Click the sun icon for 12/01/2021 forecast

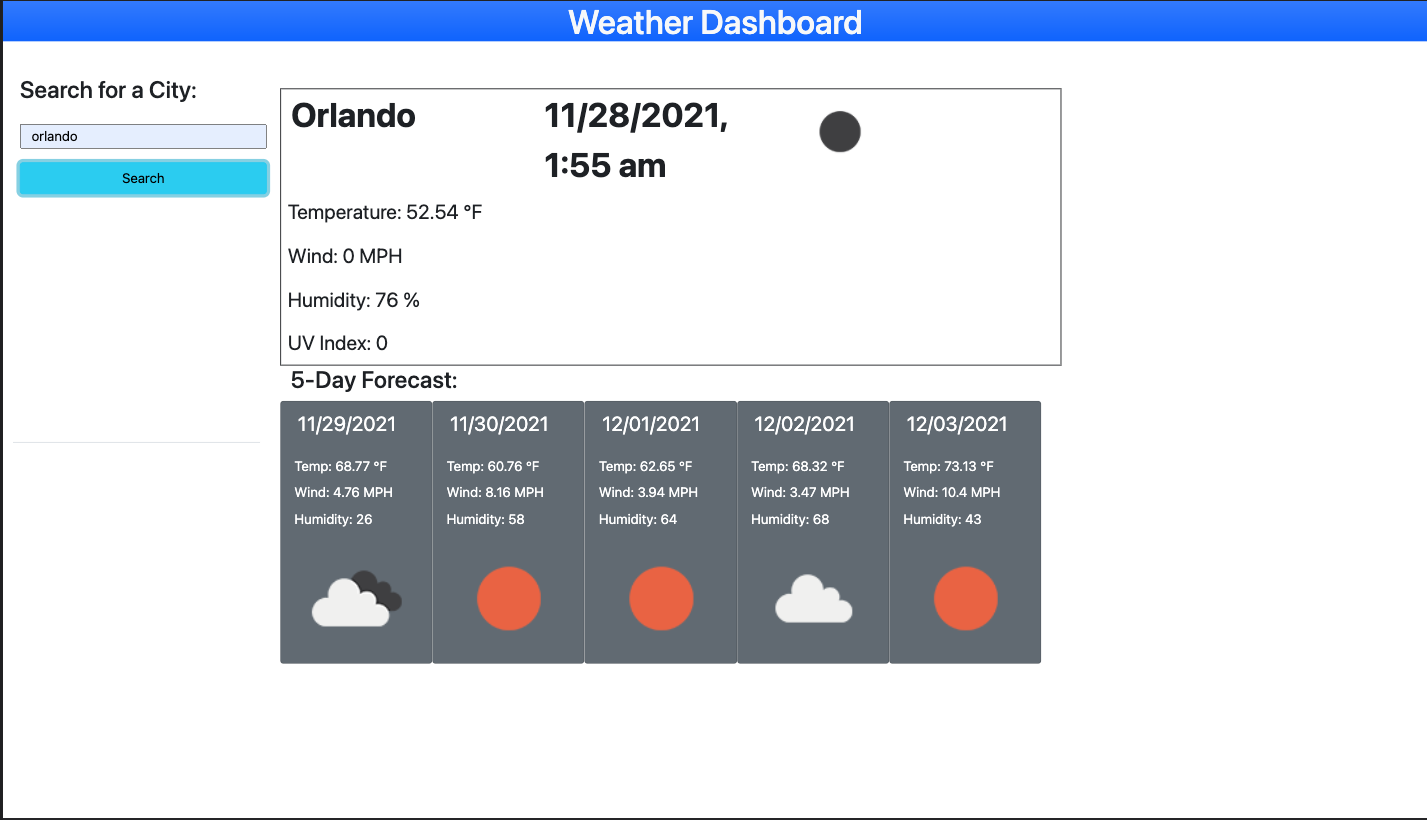(661, 598)
